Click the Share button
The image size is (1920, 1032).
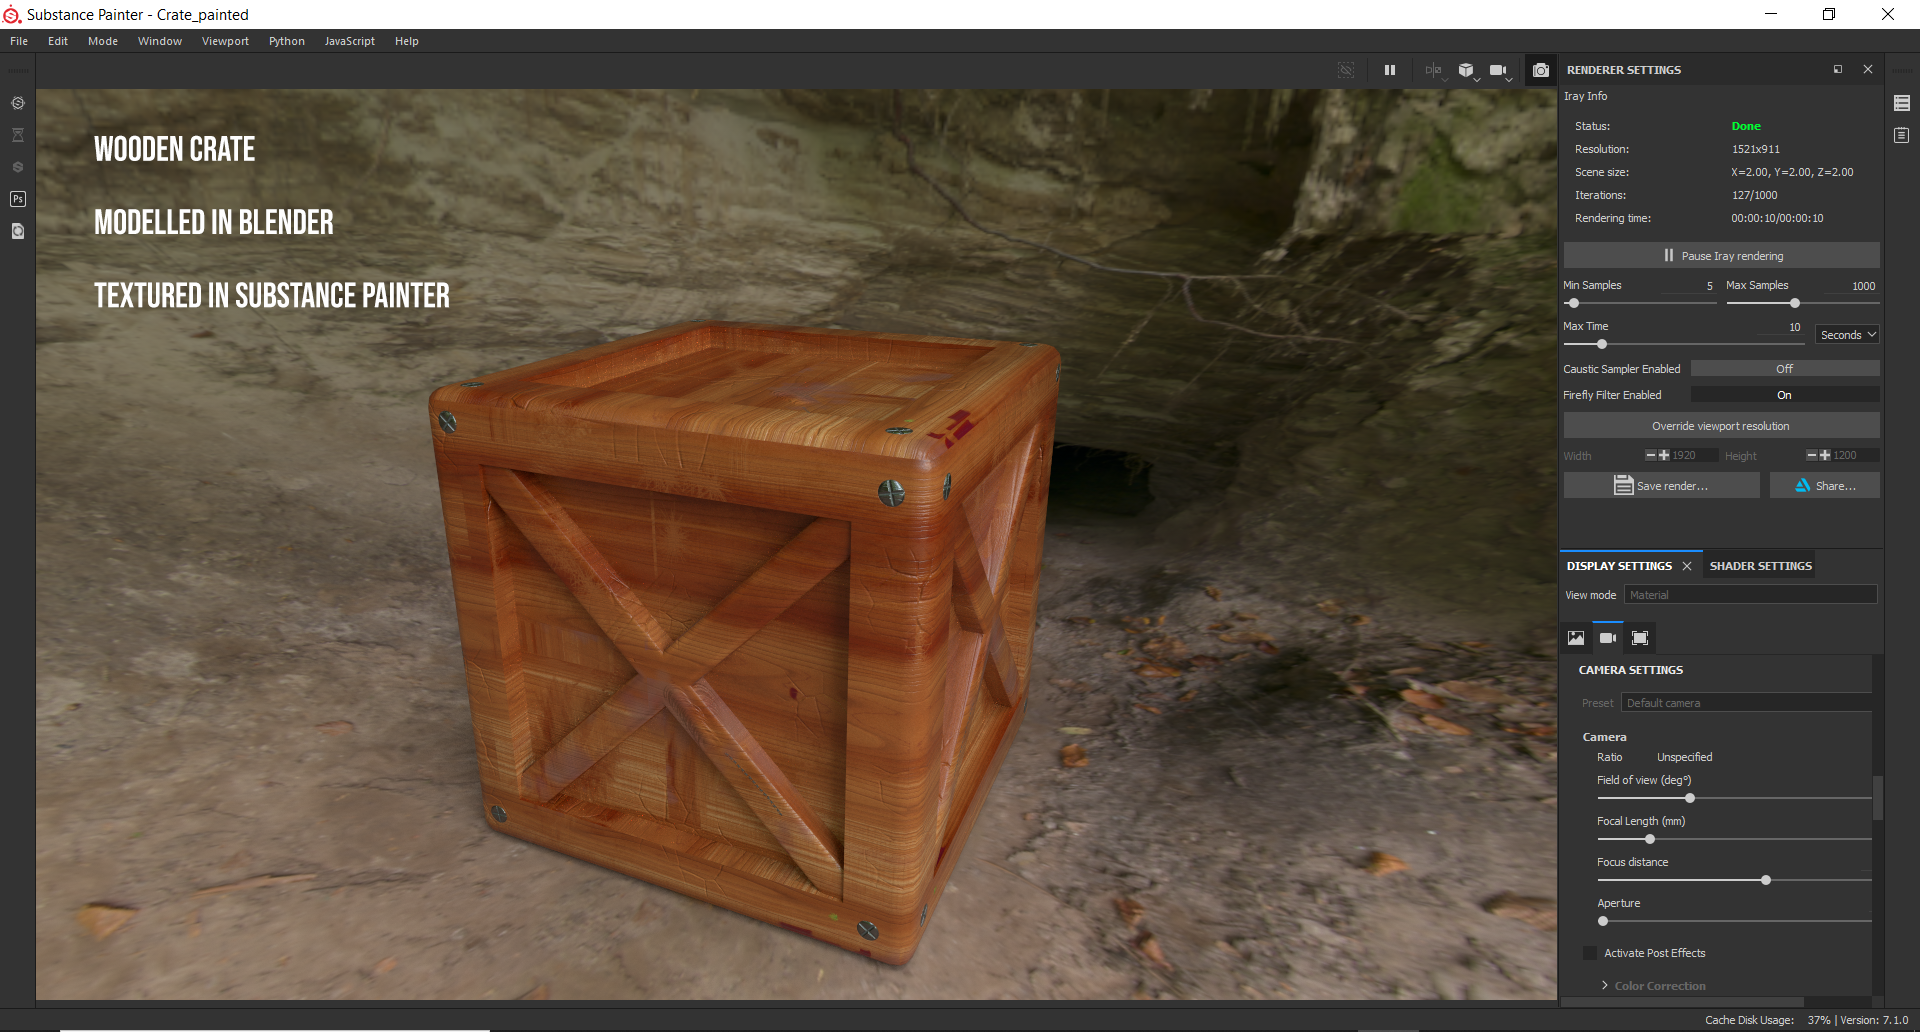click(x=1825, y=485)
